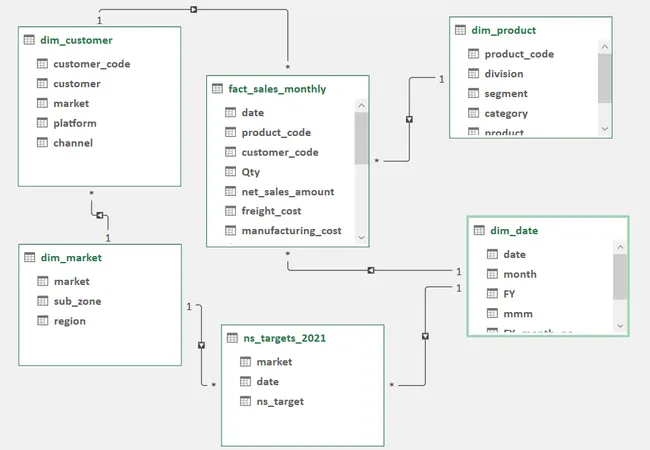Screen dimensions: 650x450
Task: Select the ns_targets_2021 table title
Action: [284, 338]
